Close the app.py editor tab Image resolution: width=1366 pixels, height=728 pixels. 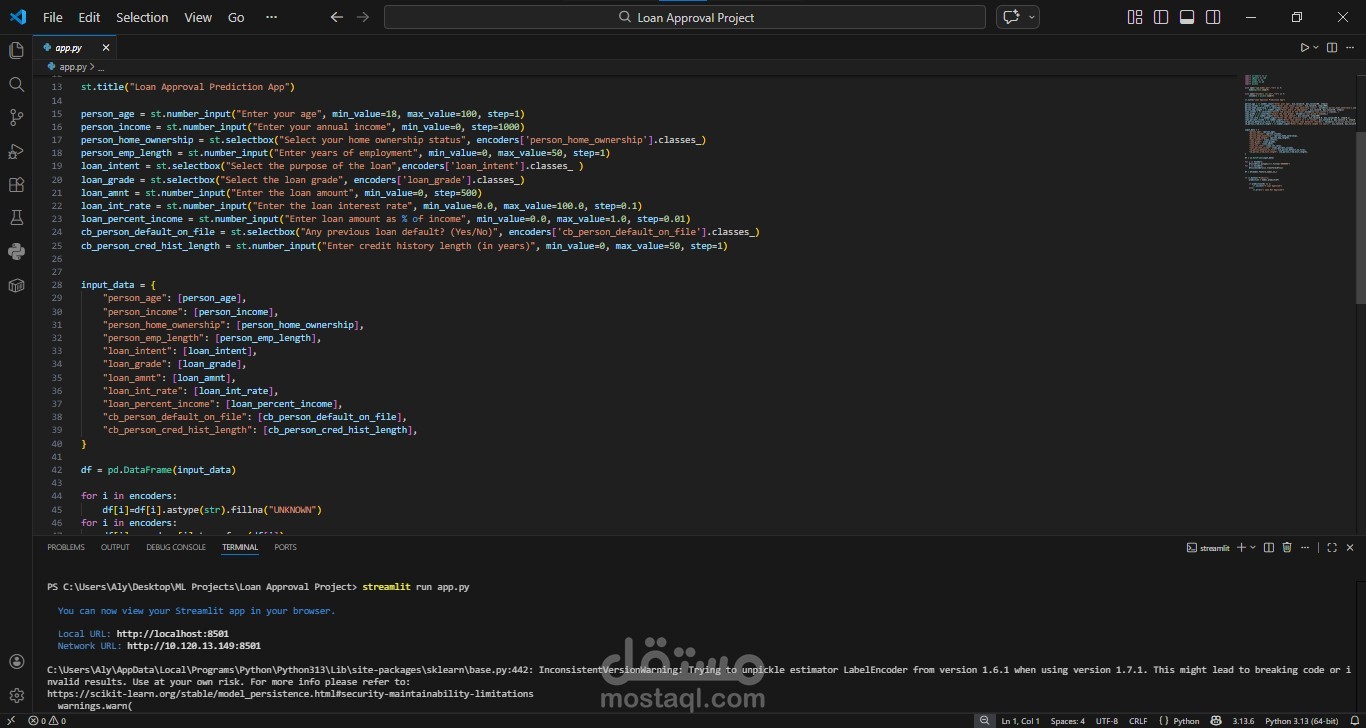[x=106, y=47]
